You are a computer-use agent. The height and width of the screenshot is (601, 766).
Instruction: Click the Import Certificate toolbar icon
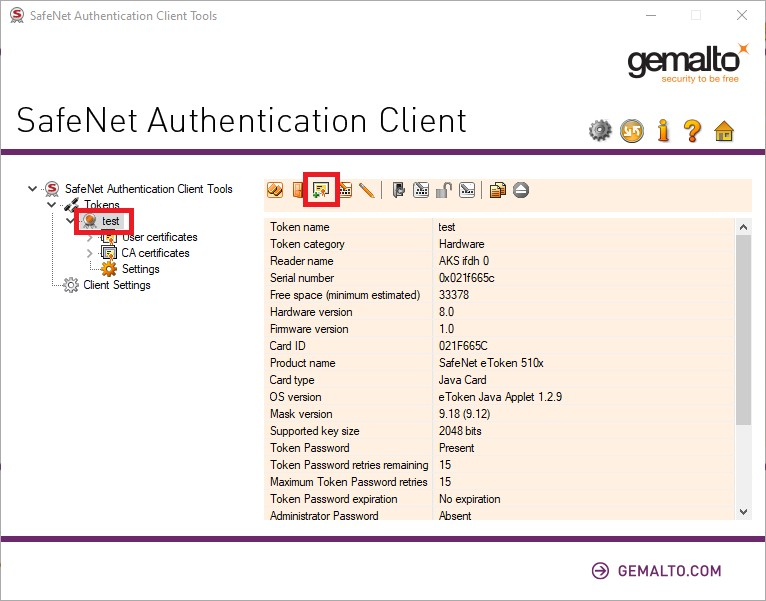pyautogui.click(x=322, y=190)
